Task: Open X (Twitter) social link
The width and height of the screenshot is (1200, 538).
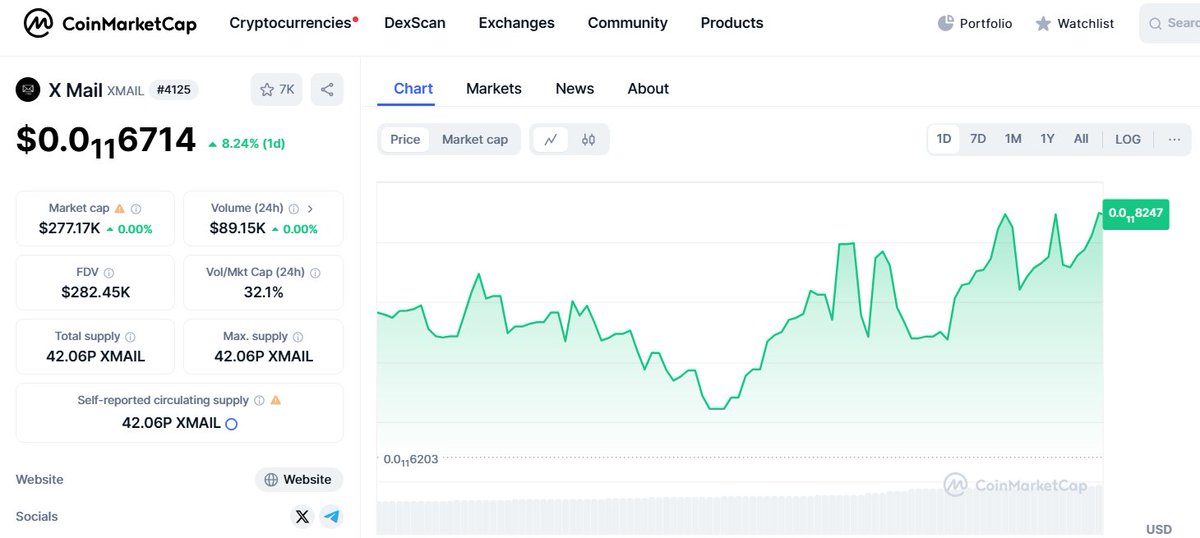Action: pyautogui.click(x=302, y=517)
